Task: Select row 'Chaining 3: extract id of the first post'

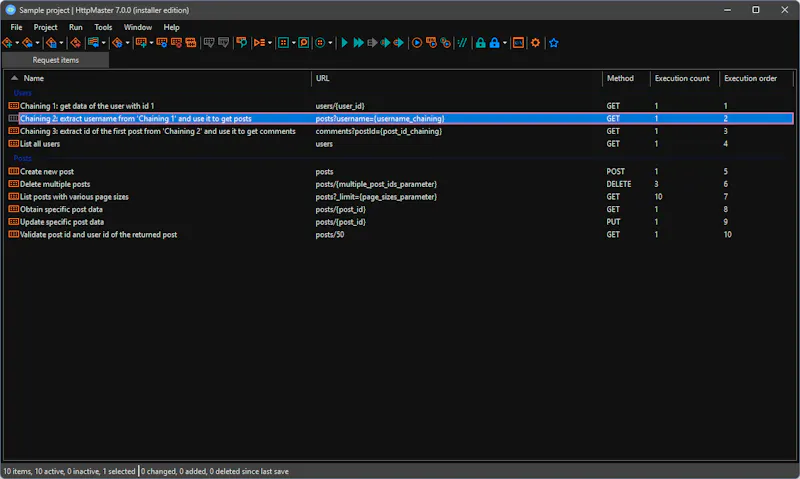Action: (x=401, y=131)
